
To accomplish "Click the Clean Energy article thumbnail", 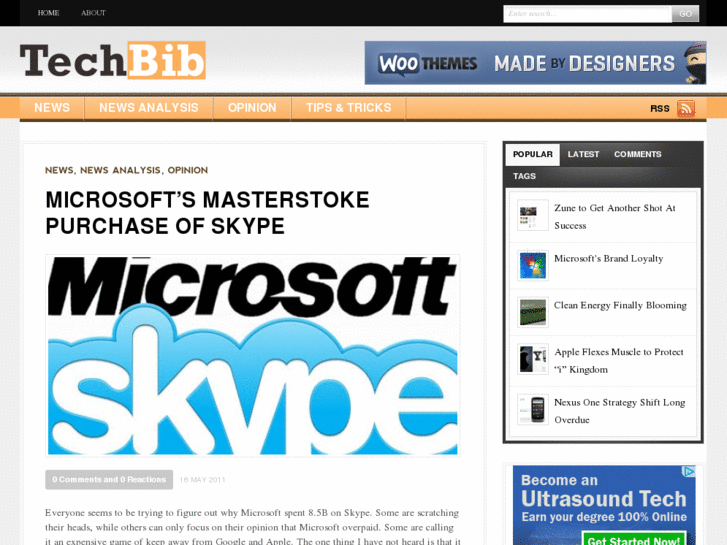I will pos(533,312).
